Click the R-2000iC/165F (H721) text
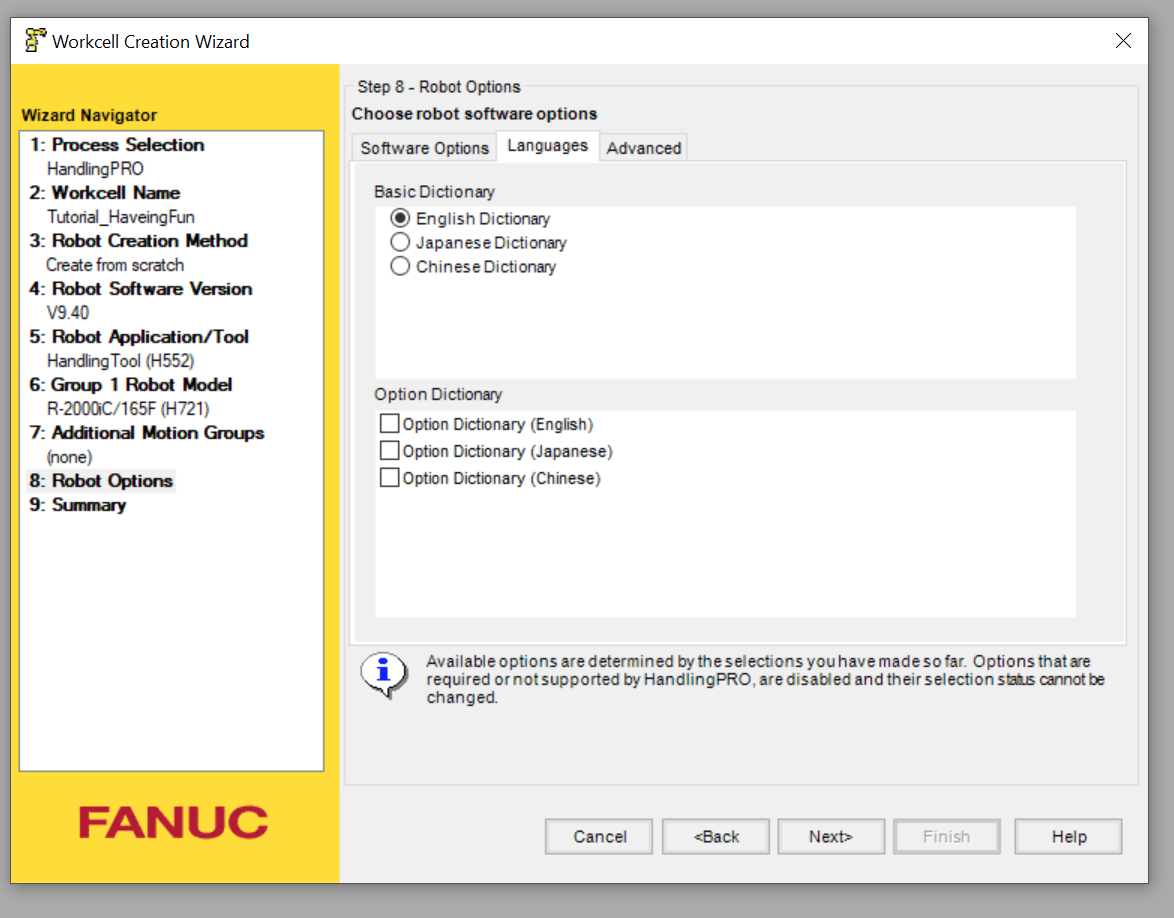1174x918 pixels. (x=128, y=408)
